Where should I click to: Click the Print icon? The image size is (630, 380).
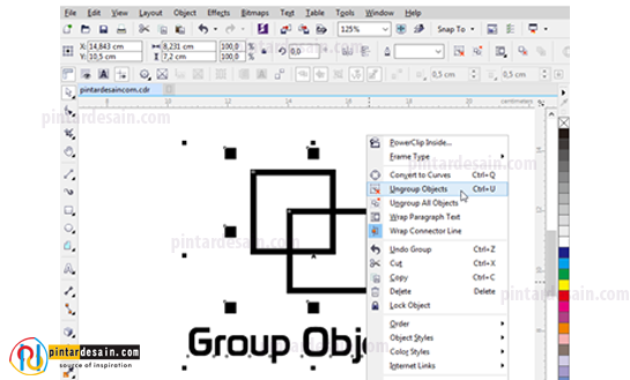[121, 29]
